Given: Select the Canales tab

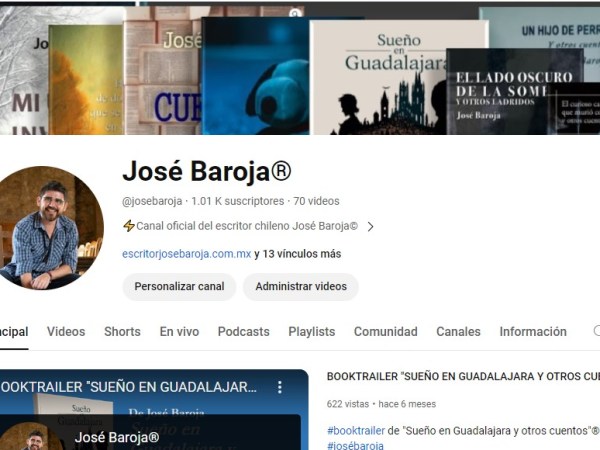Looking at the screenshot, I should (458, 331).
